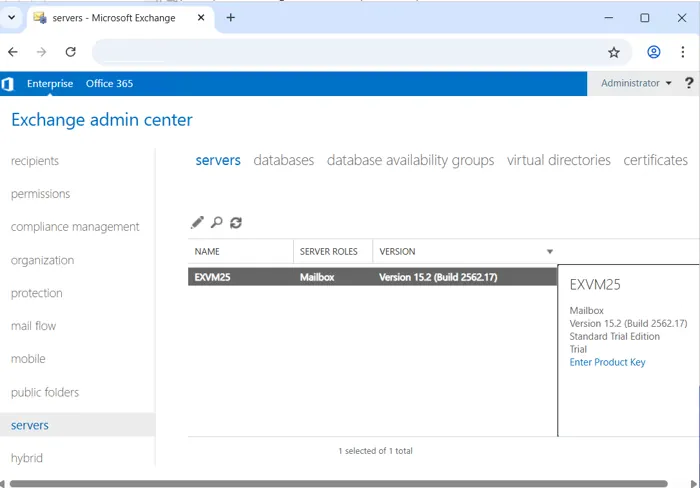Open compliance management in left menu
Viewport: 700px width, 488px height.
pos(75,227)
